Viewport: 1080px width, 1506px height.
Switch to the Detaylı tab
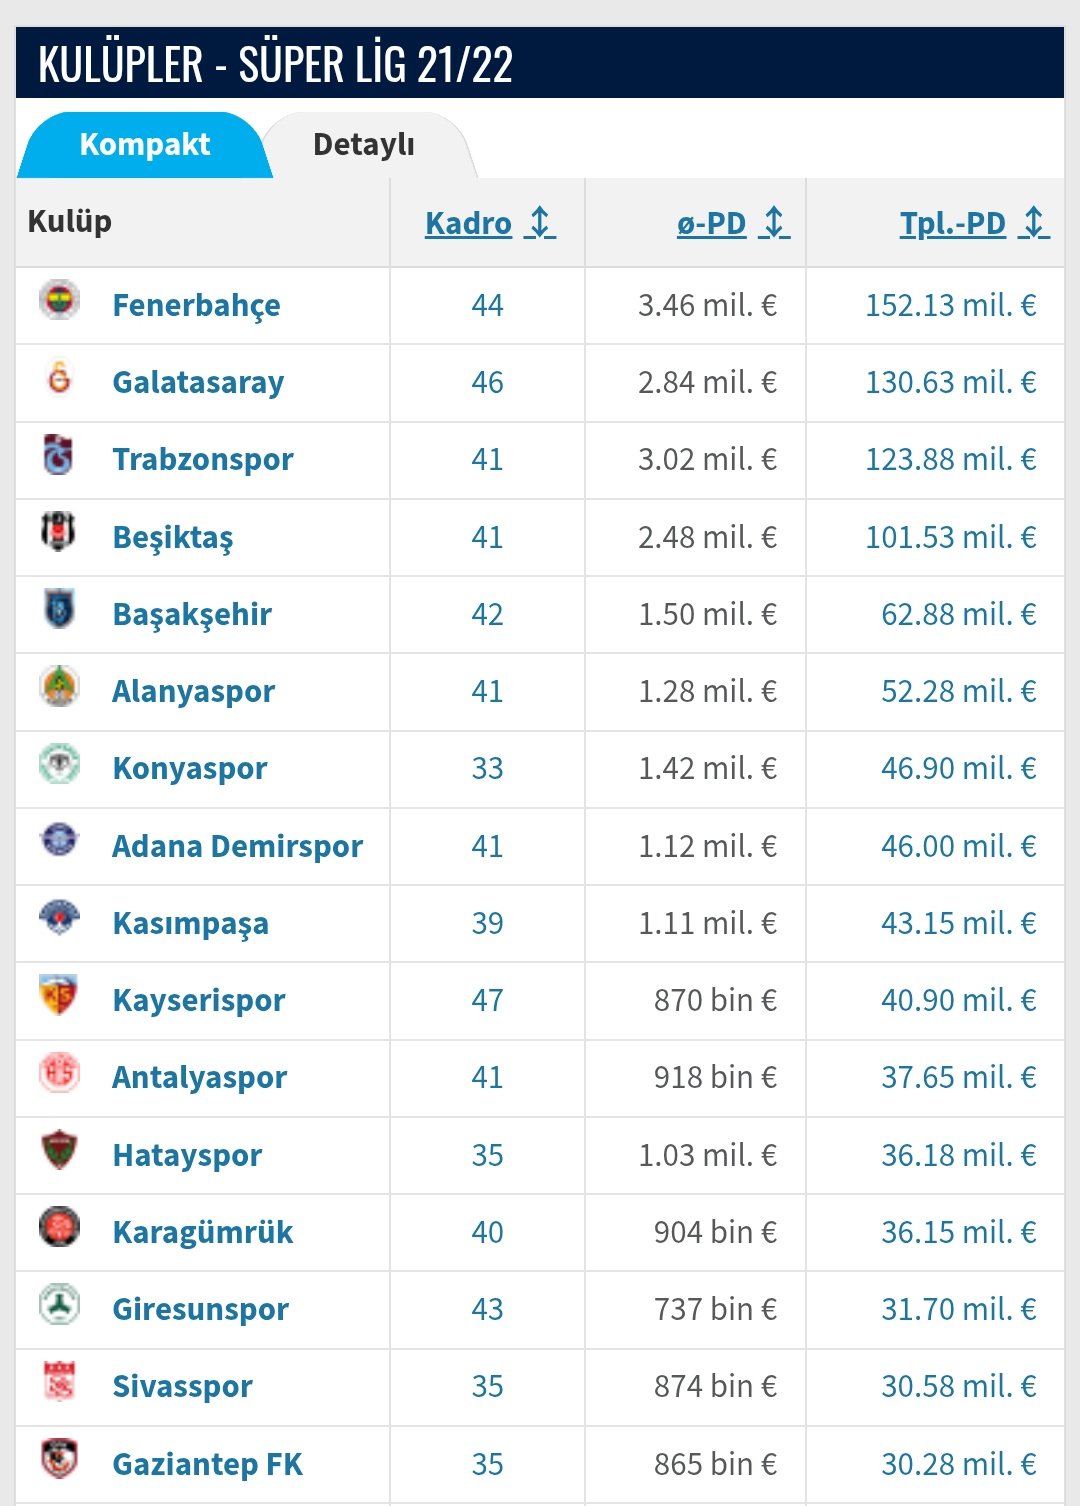(x=364, y=145)
